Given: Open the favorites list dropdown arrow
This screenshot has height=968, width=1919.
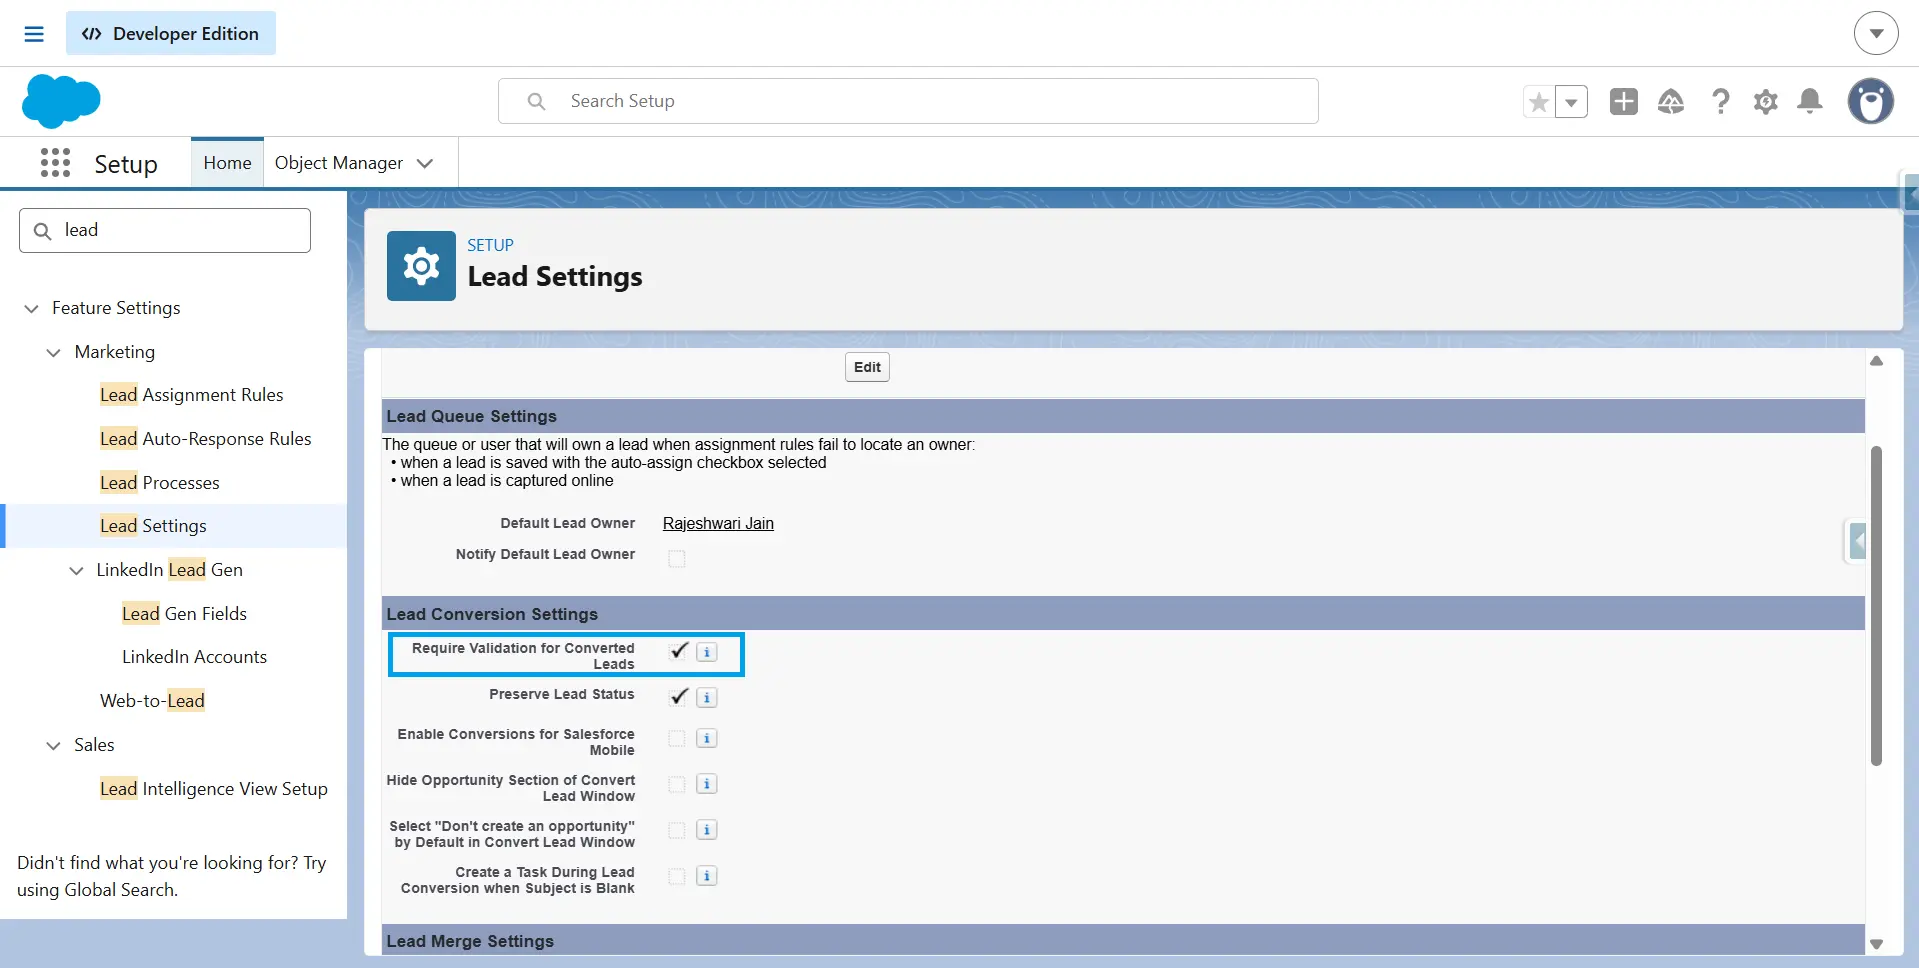Looking at the screenshot, I should click(x=1571, y=102).
